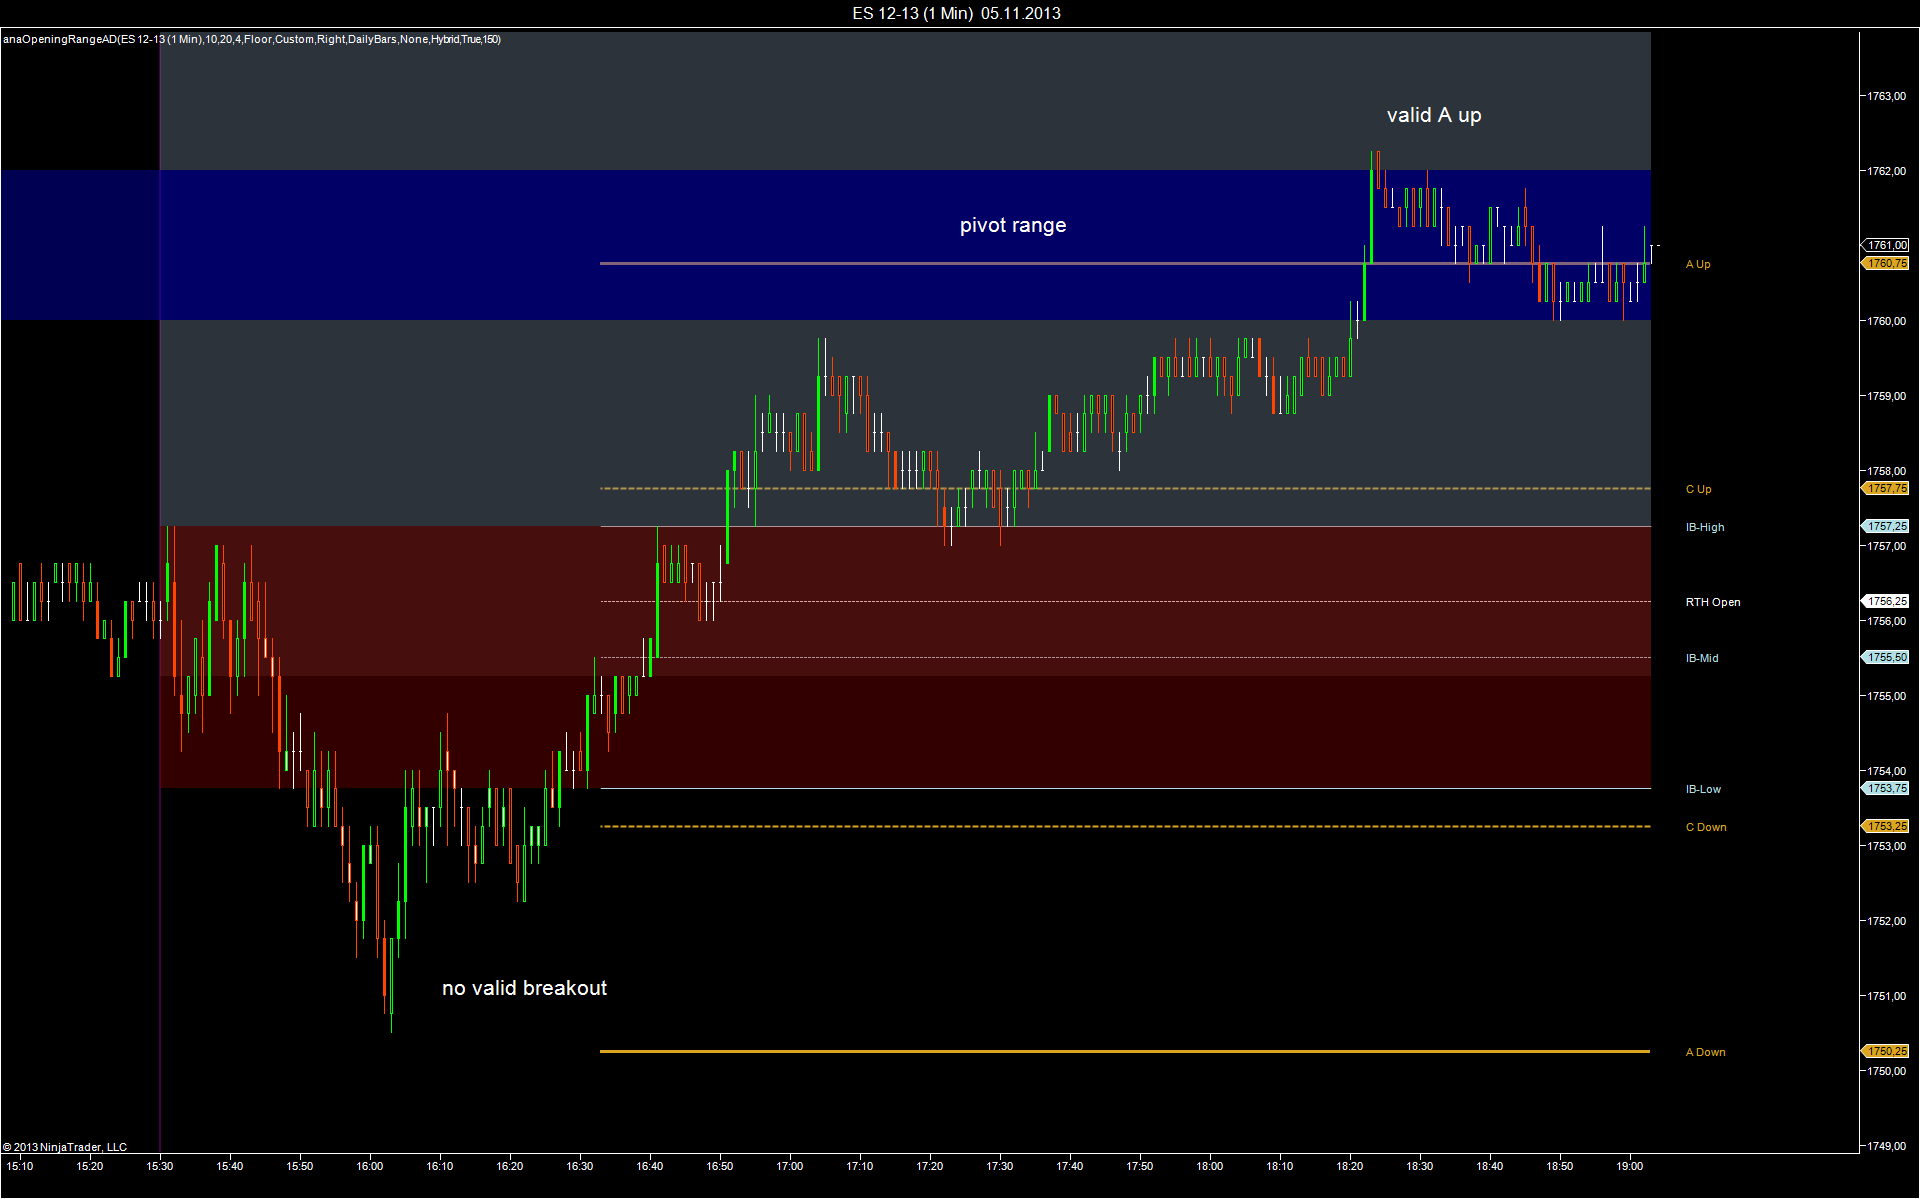
Task: Select the 17:20 time axis label
Action: coord(930,1166)
